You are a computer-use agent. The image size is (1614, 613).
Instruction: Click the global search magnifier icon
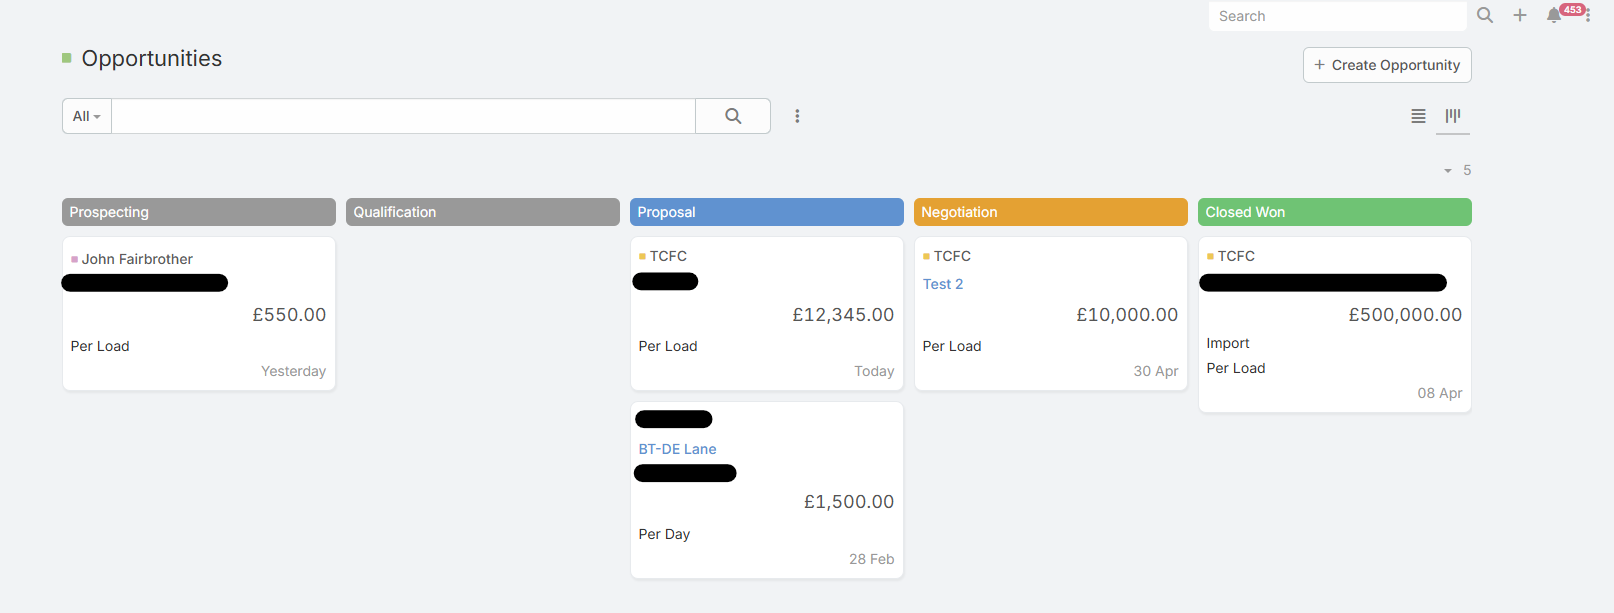[x=1485, y=15]
